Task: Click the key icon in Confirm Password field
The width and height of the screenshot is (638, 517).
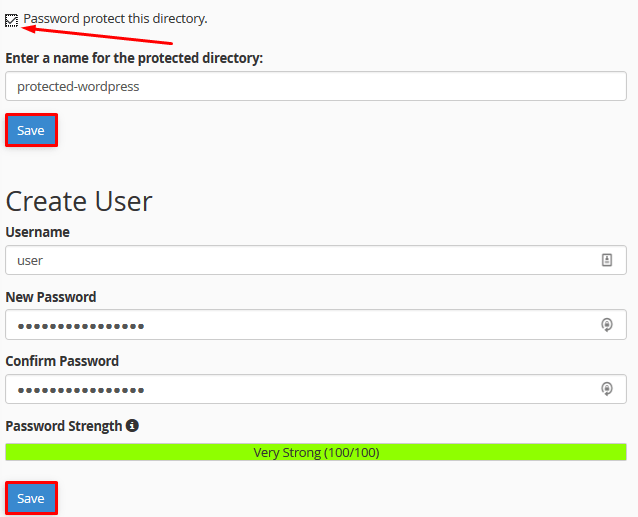Action: [606, 389]
